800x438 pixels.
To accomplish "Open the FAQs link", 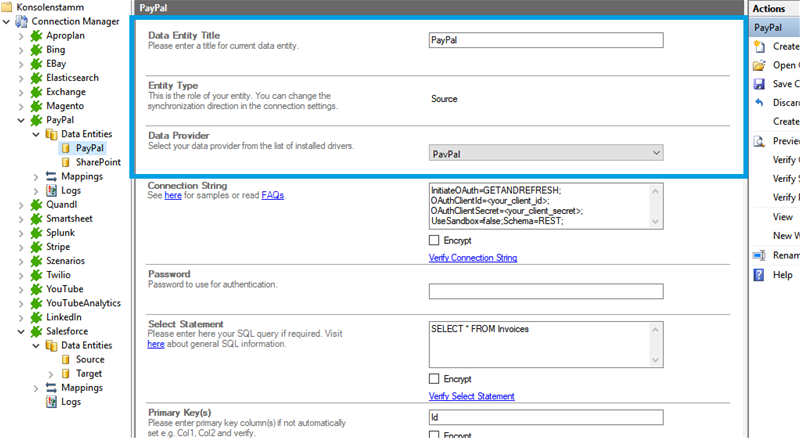I will pyautogui.click(x=273, y=195).
